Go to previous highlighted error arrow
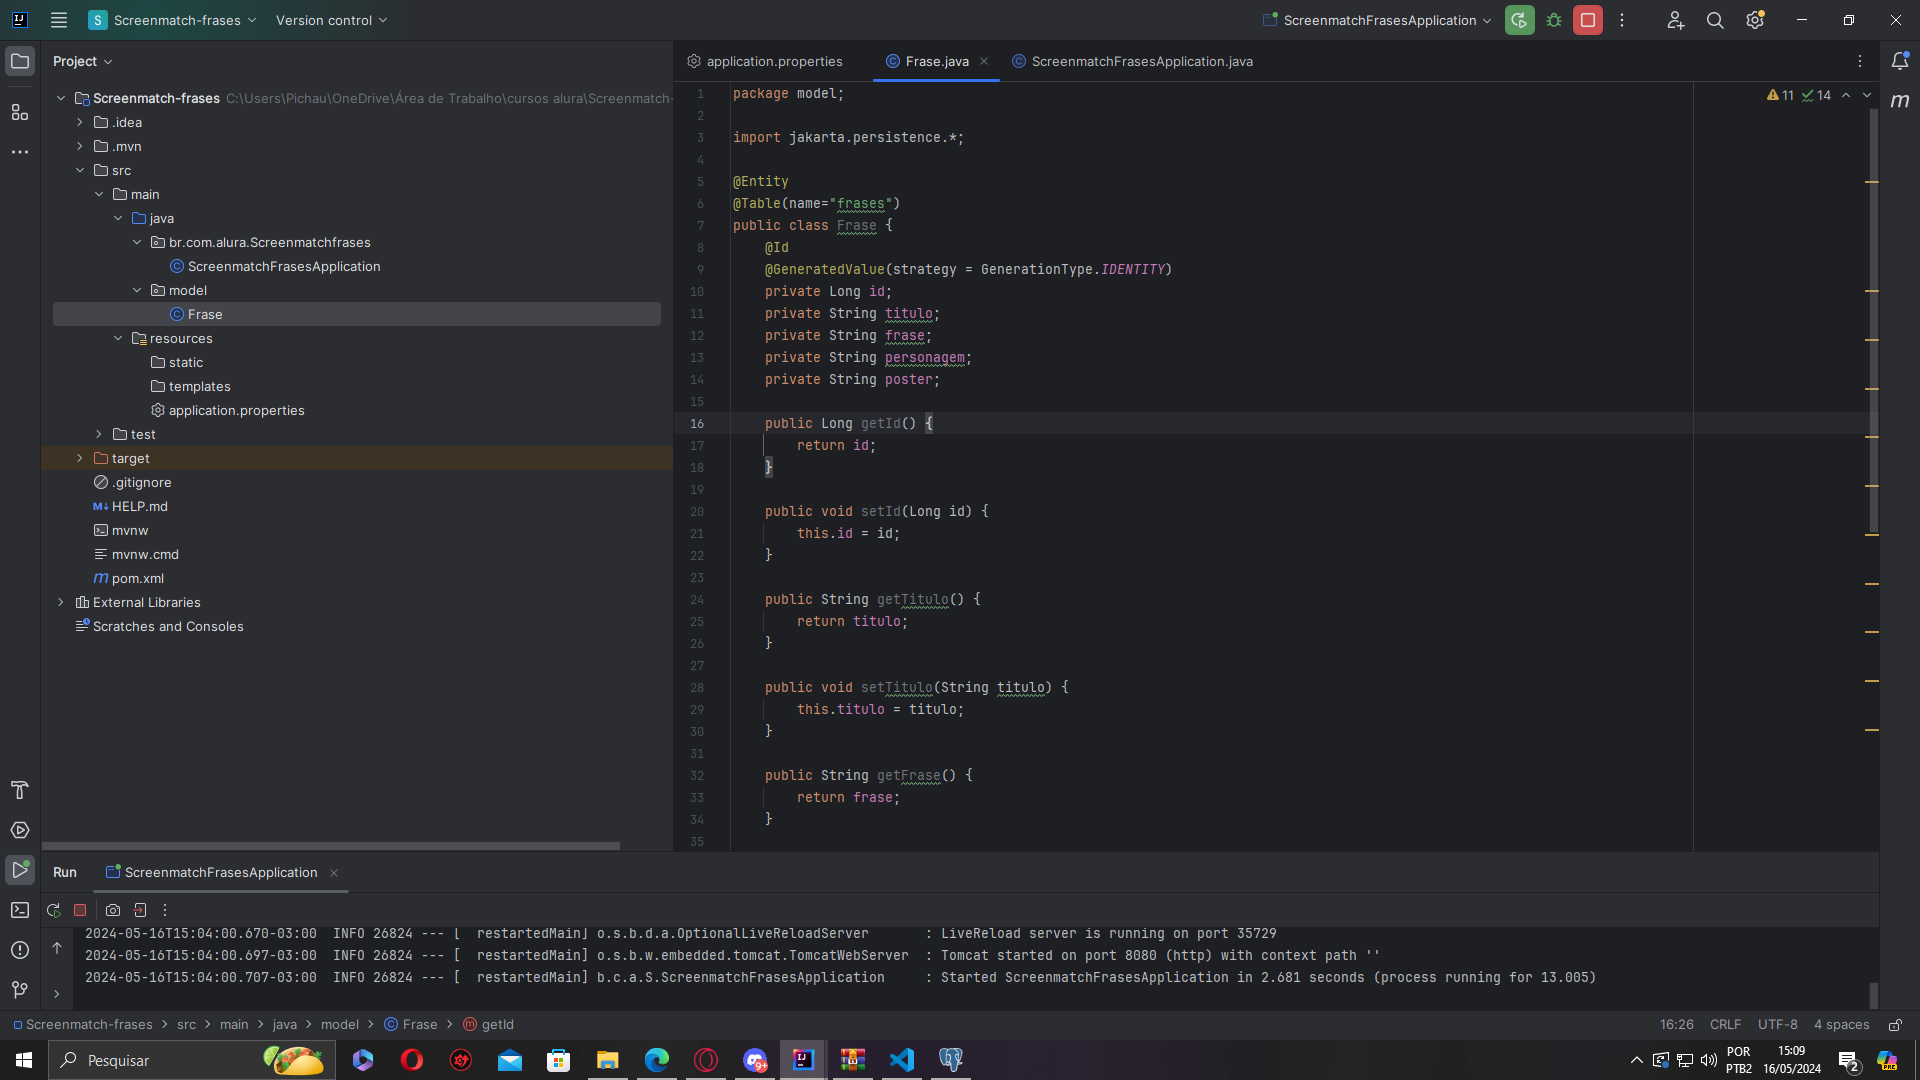Screen dimensions: 1920x1080 point(1846,95)
